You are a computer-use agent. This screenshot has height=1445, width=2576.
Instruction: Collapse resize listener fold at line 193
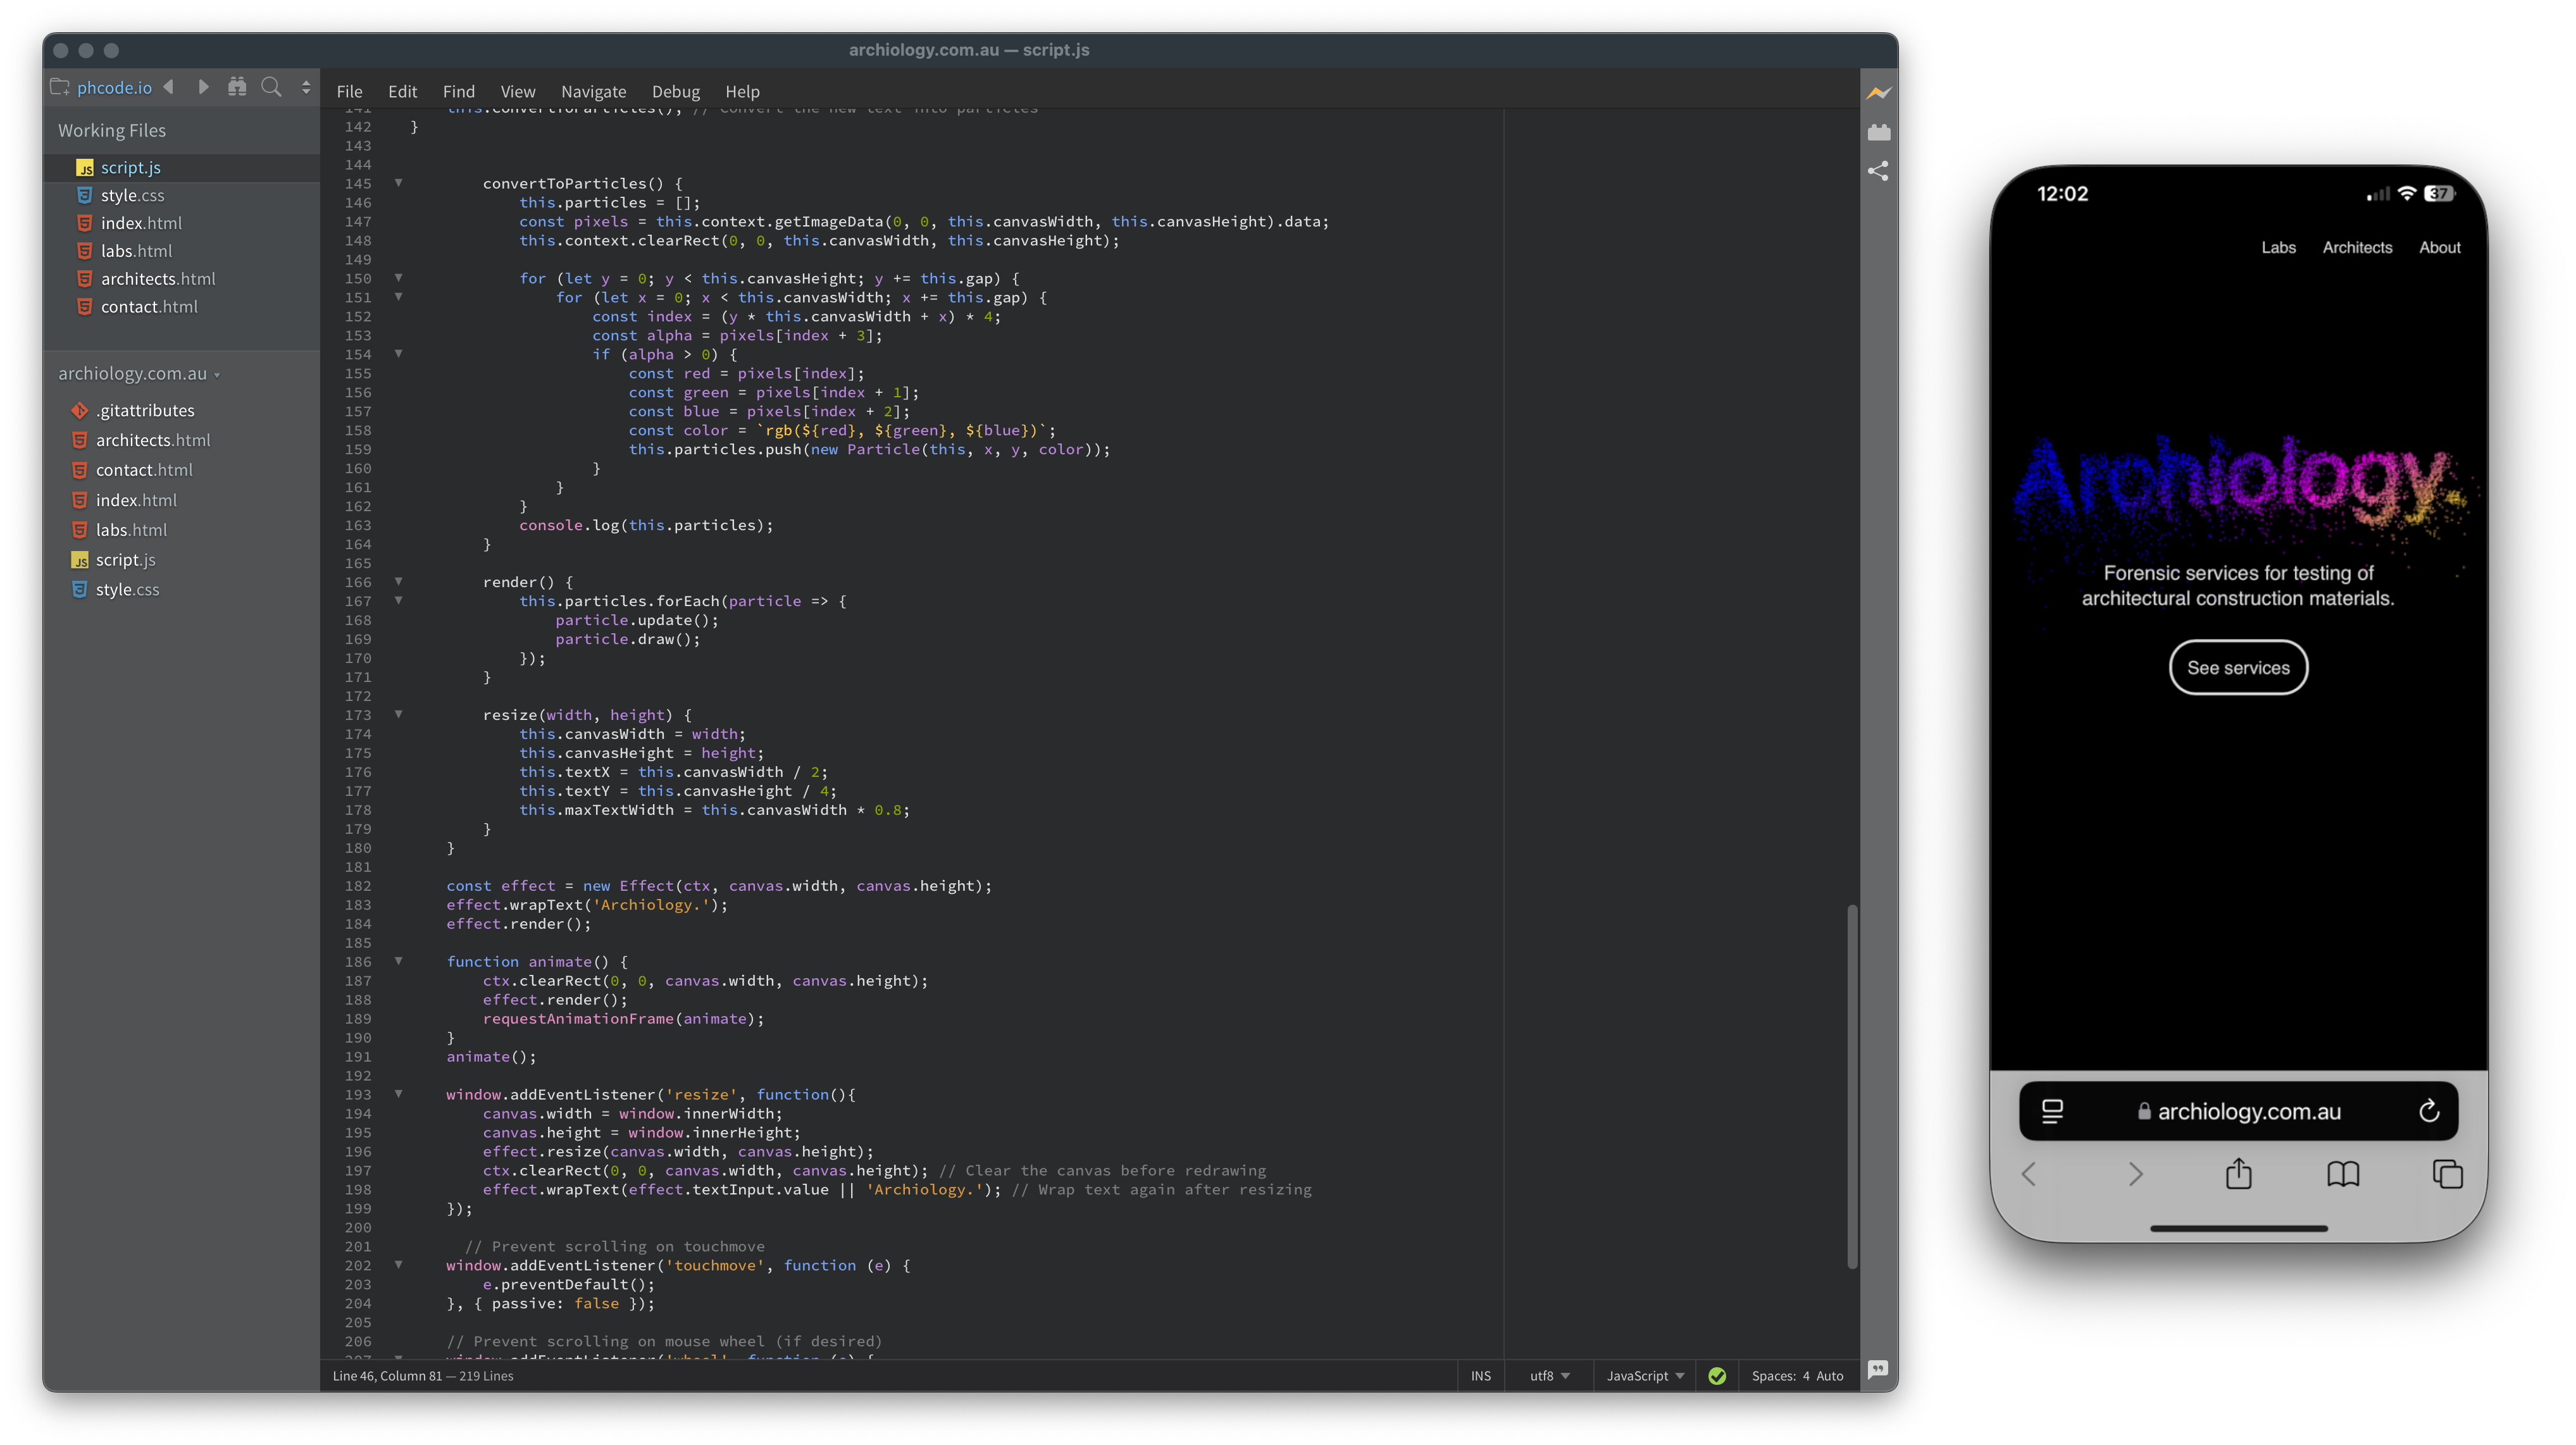398,1094
